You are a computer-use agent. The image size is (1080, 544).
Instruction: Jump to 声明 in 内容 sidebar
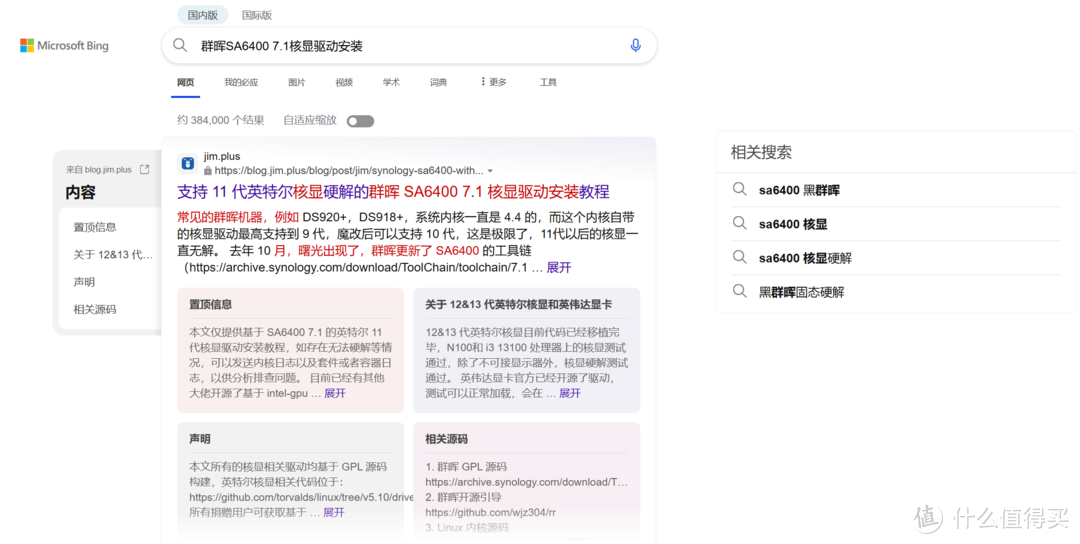84,282
